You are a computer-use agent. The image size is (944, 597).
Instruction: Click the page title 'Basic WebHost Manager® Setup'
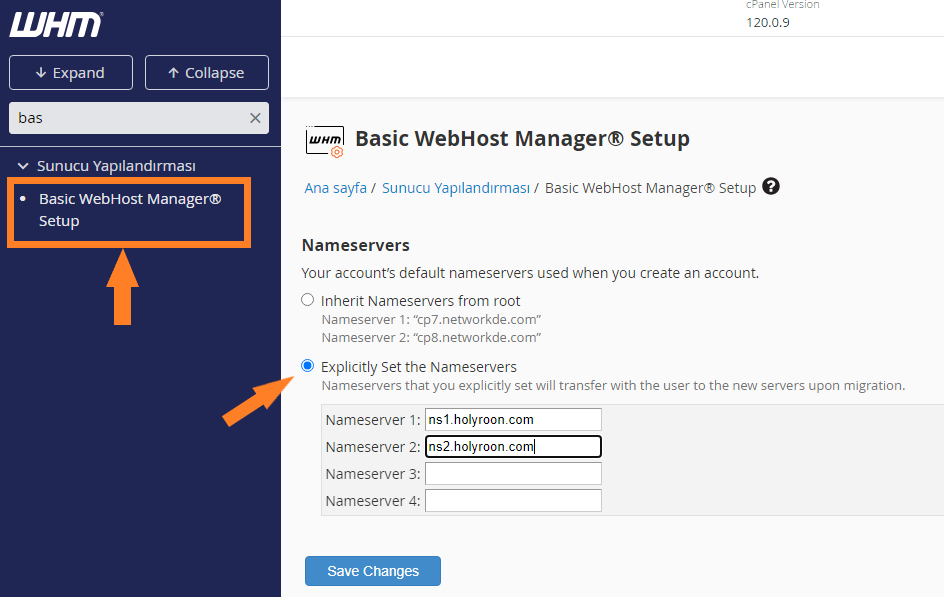(522, 138)
